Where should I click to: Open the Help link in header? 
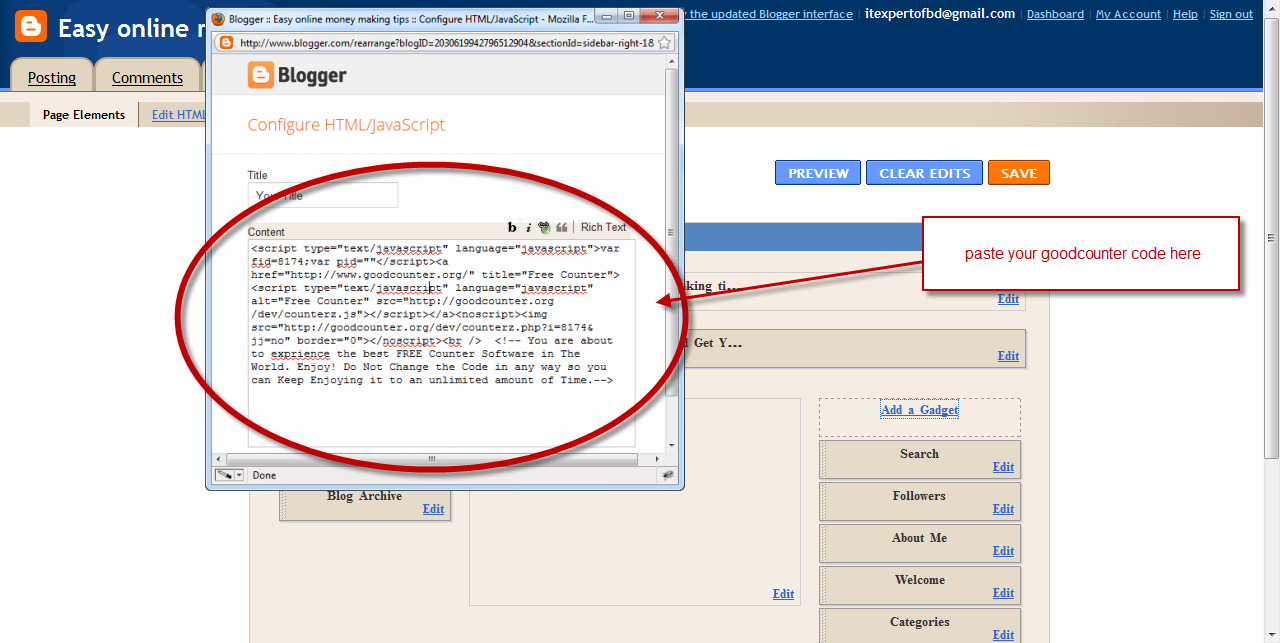[x=1185, y=14]
